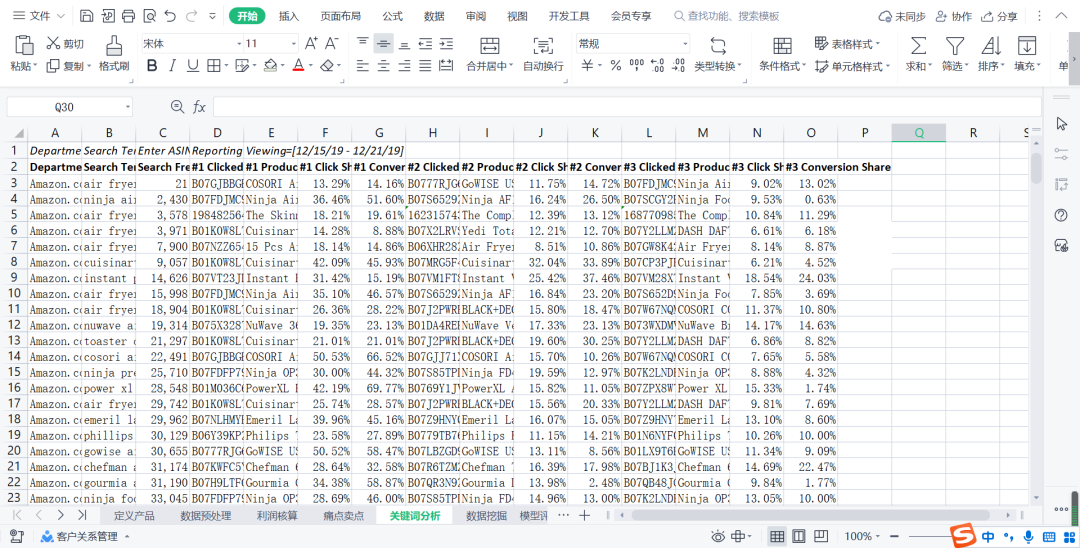
Task: Switch to the 公式 Formulas tab
Action: (x=393, y=16)
